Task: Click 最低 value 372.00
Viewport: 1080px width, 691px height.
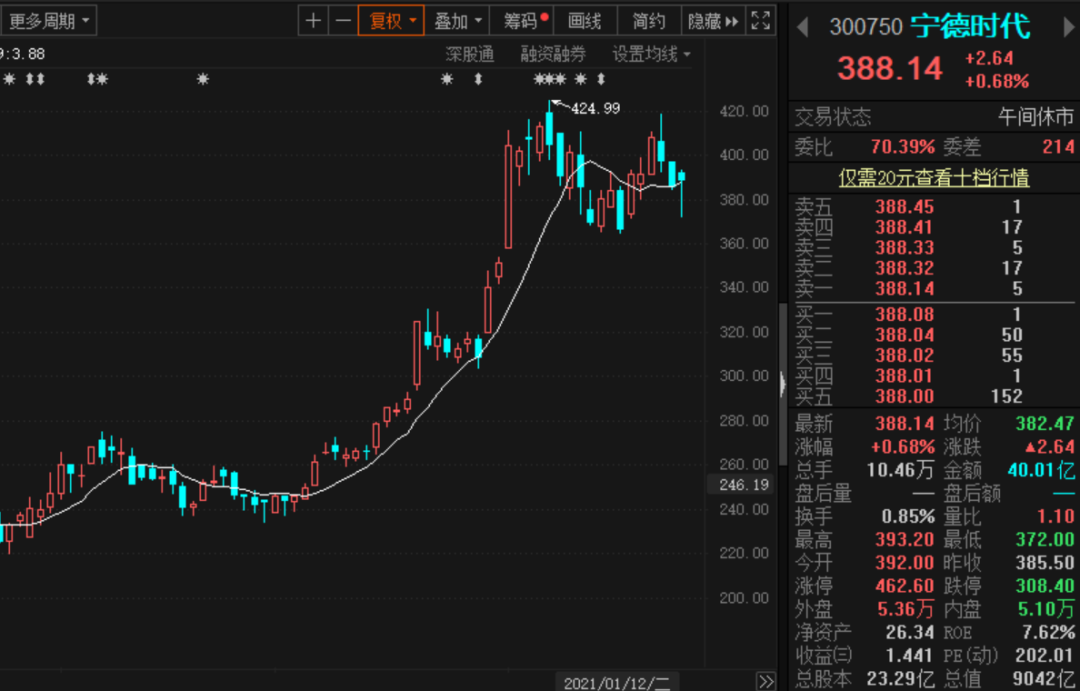Action: pyautogui.click(x=1044, y=539)
